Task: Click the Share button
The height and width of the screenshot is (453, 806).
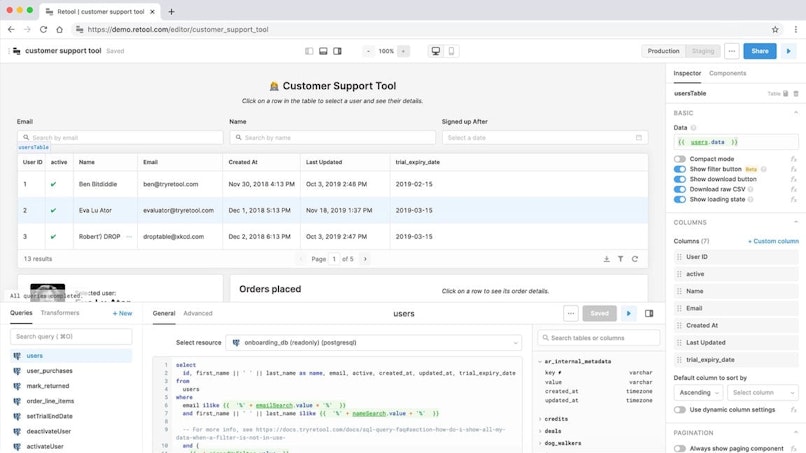Action: click(x=760, y=51)
